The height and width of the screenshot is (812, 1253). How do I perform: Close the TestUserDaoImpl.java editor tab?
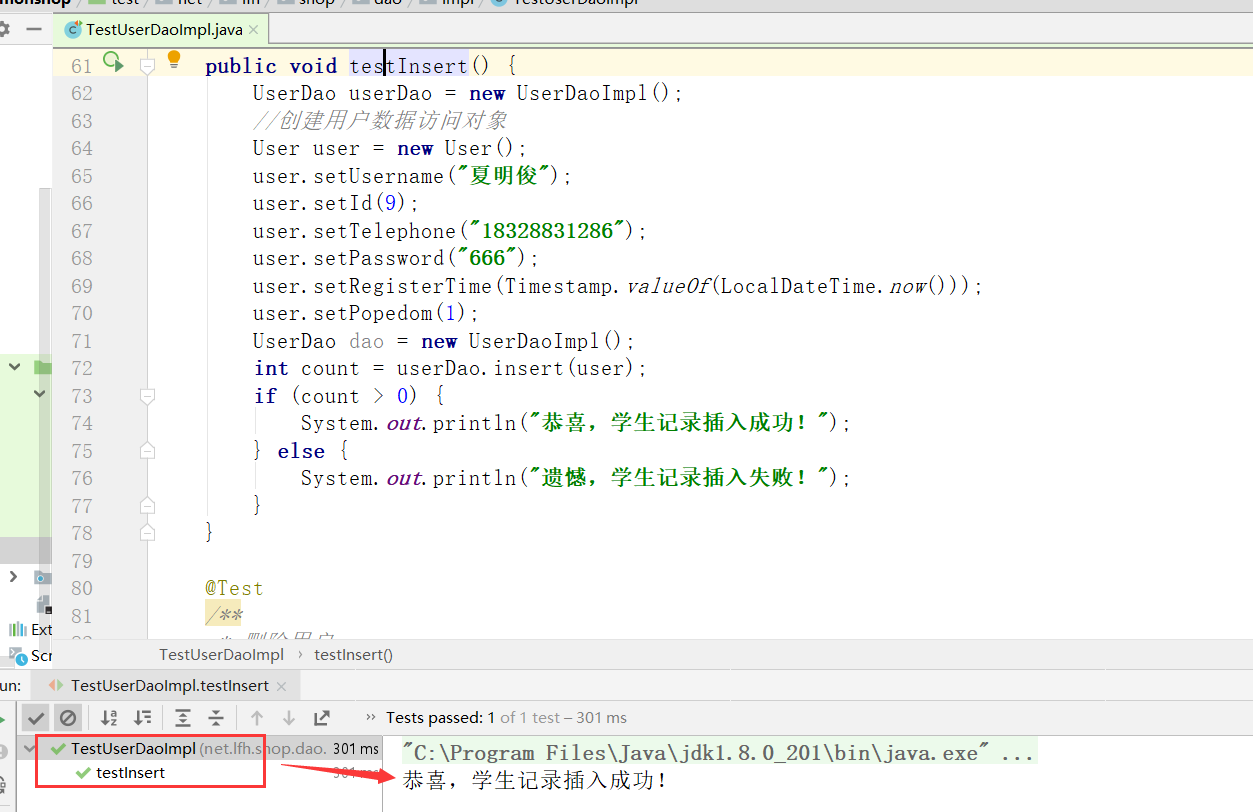[x=253, y=30]
